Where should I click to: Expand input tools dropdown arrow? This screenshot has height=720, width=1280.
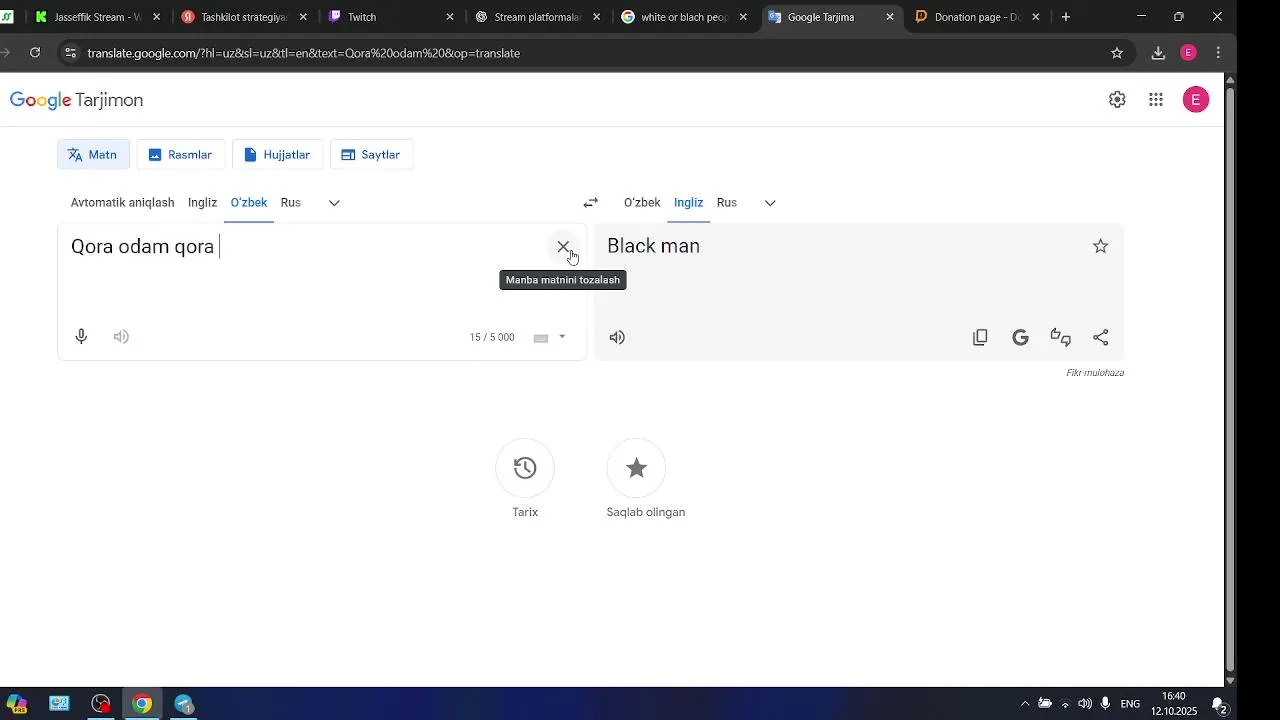(x=562, y=337)
